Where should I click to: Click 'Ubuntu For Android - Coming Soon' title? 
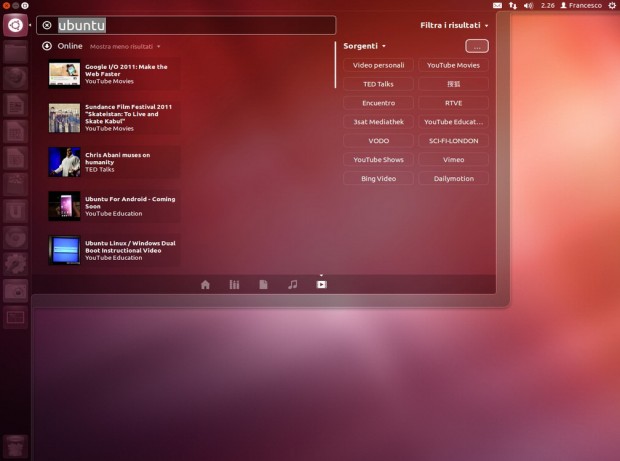pyautogui.click(x=130, y=202)
